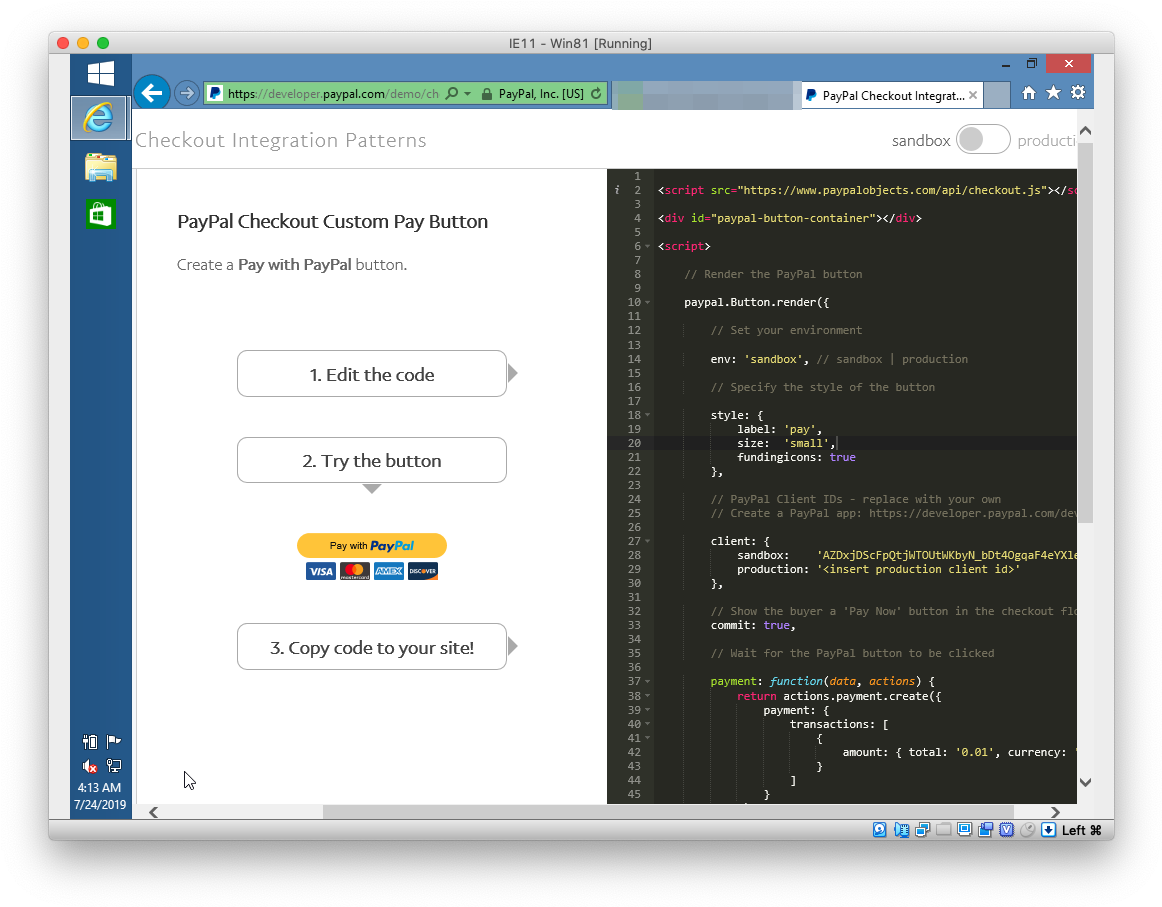Click the horizontal scrollbar thumb

pos(668,812)
